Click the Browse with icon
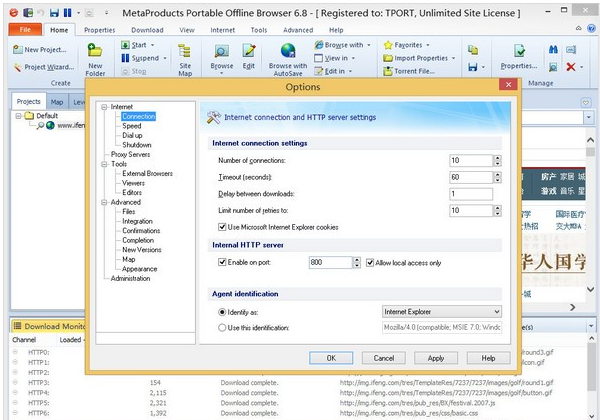The image size is (600, 420). click(319, 45)
